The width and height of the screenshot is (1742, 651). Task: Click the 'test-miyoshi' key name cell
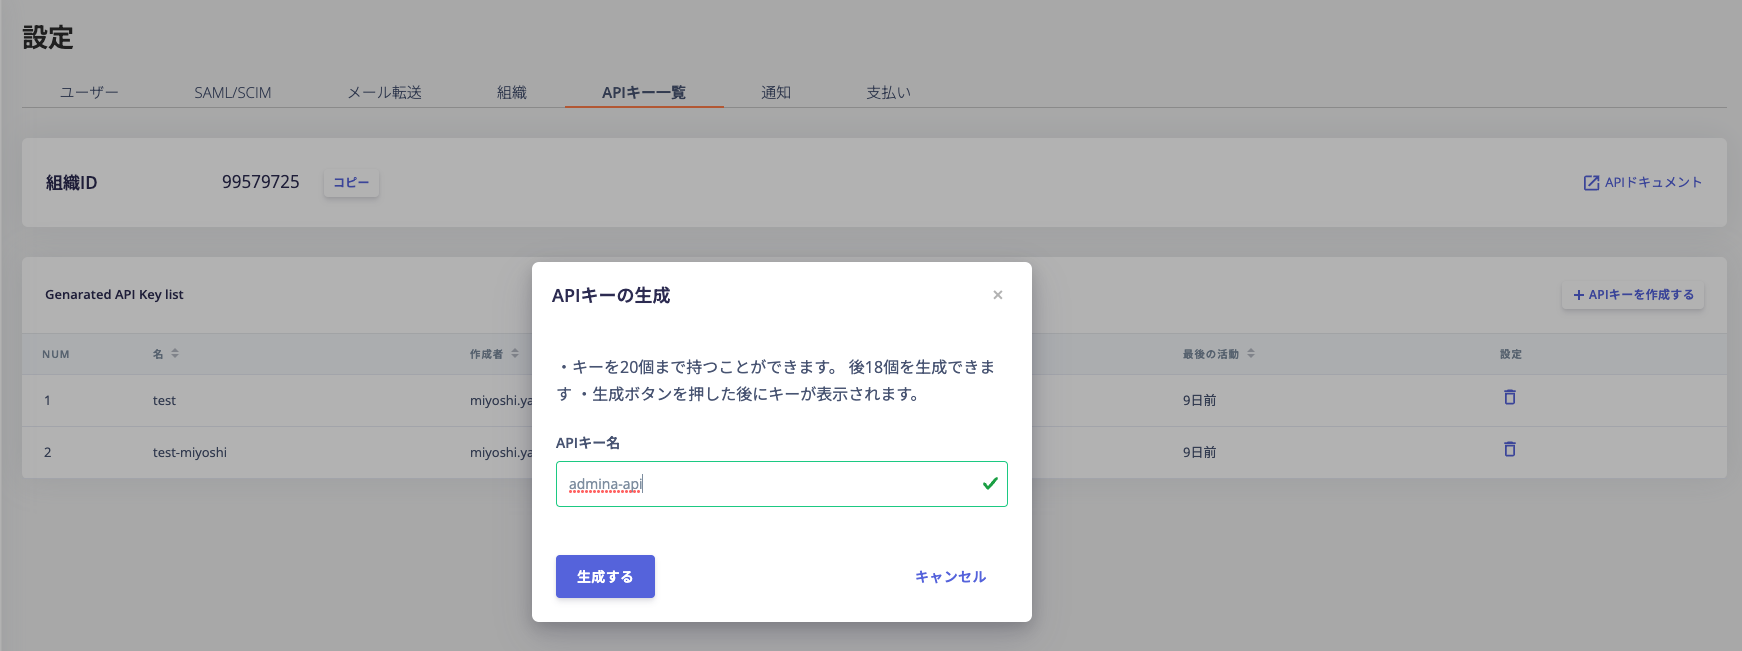[x=190, y=452]
